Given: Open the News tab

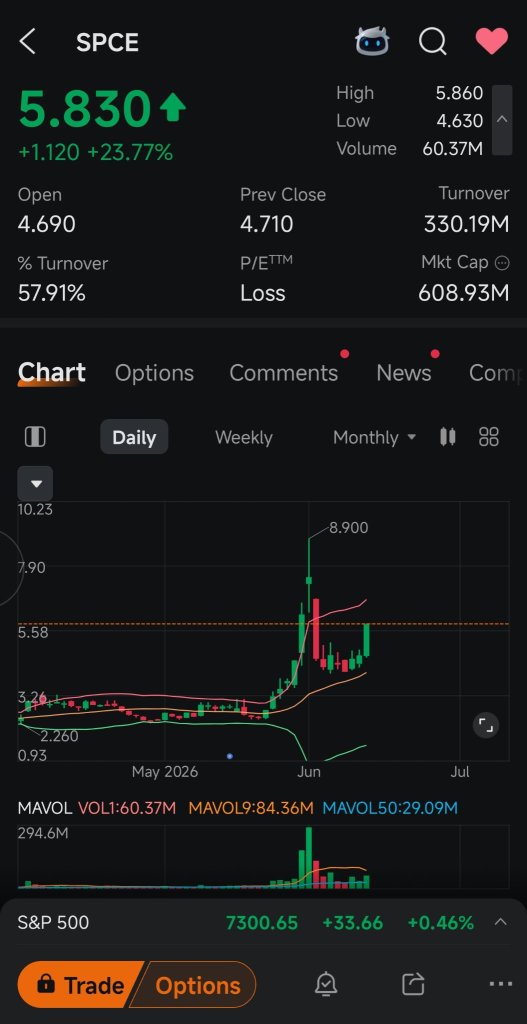Looking at the screenshot, I should (x=404, y=373).
